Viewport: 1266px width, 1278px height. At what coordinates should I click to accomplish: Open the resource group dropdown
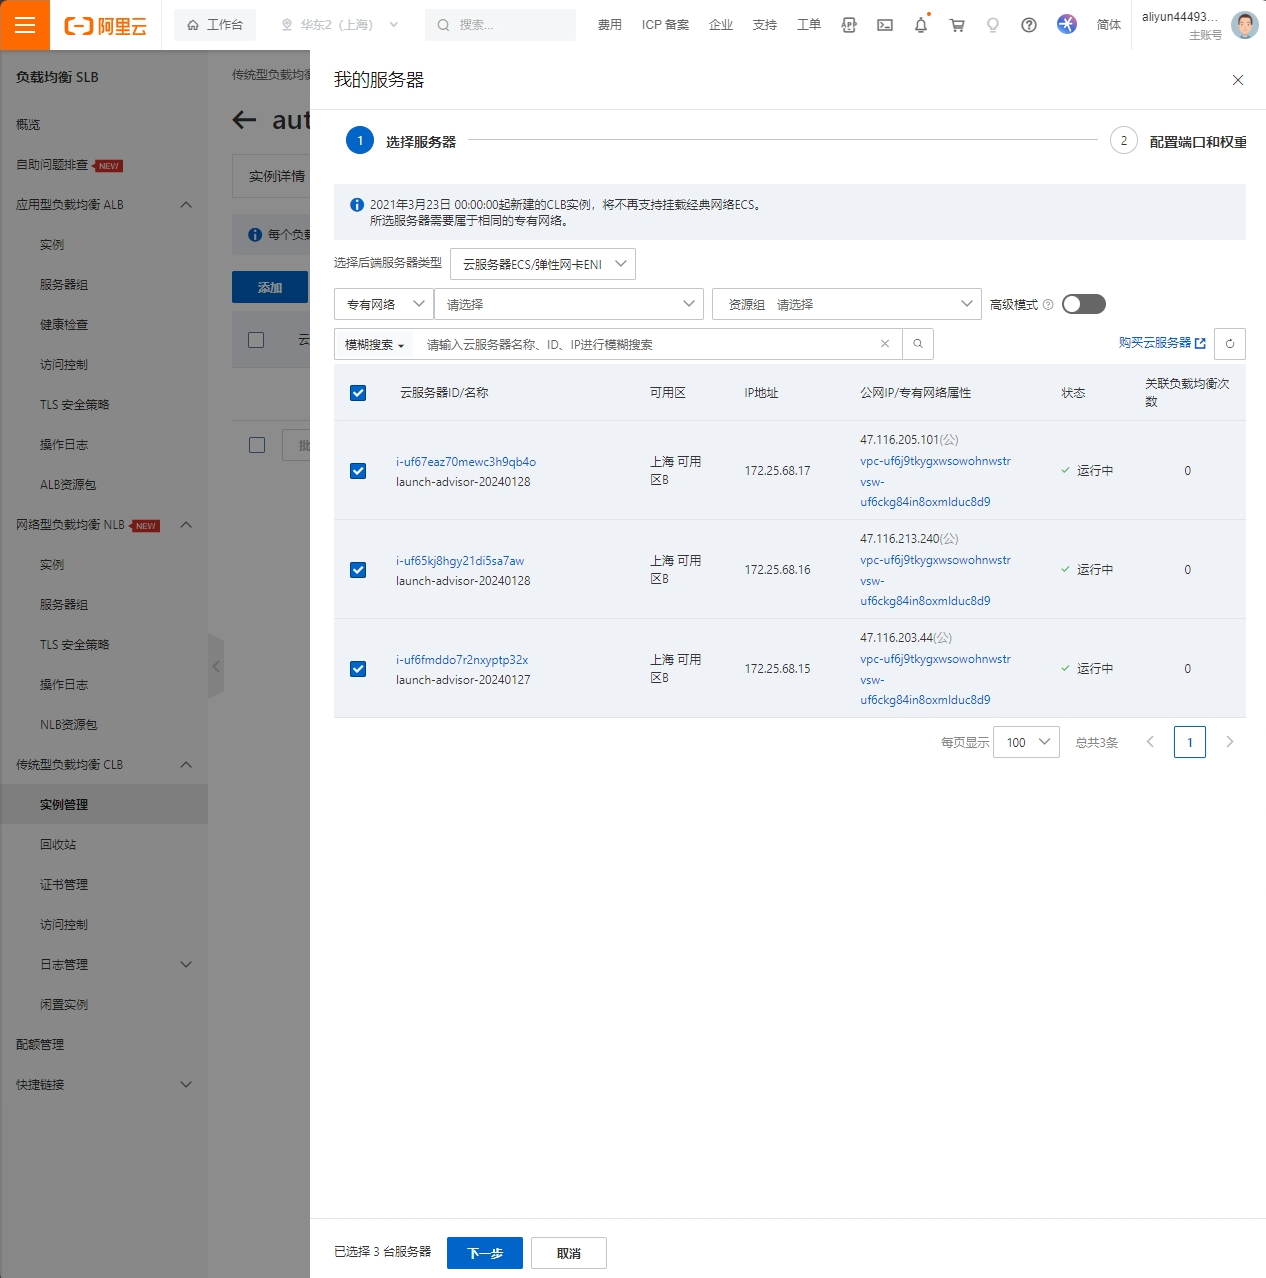click(845, 304)
